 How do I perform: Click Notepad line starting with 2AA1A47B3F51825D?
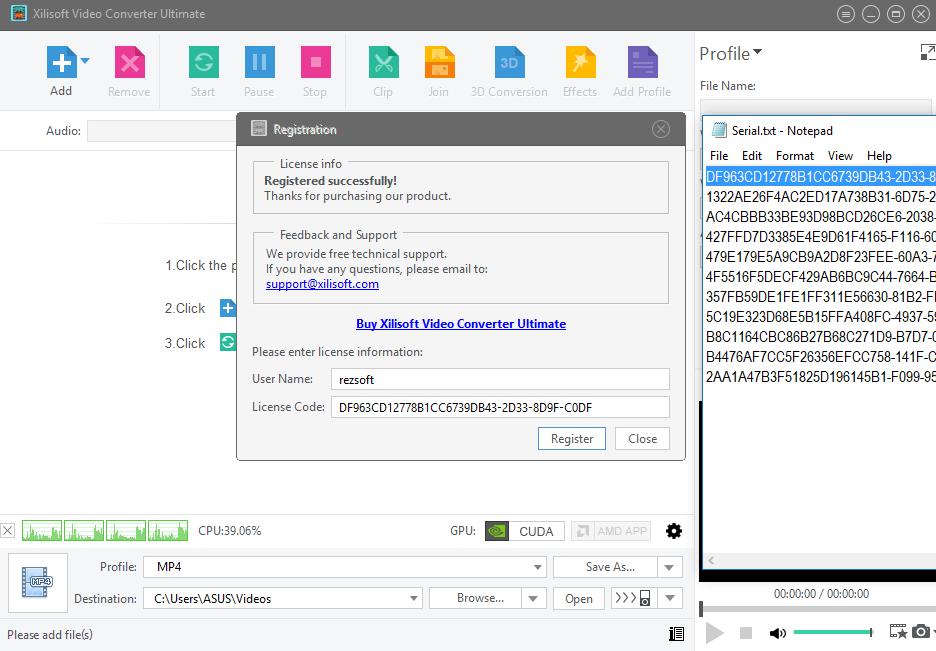821,377
